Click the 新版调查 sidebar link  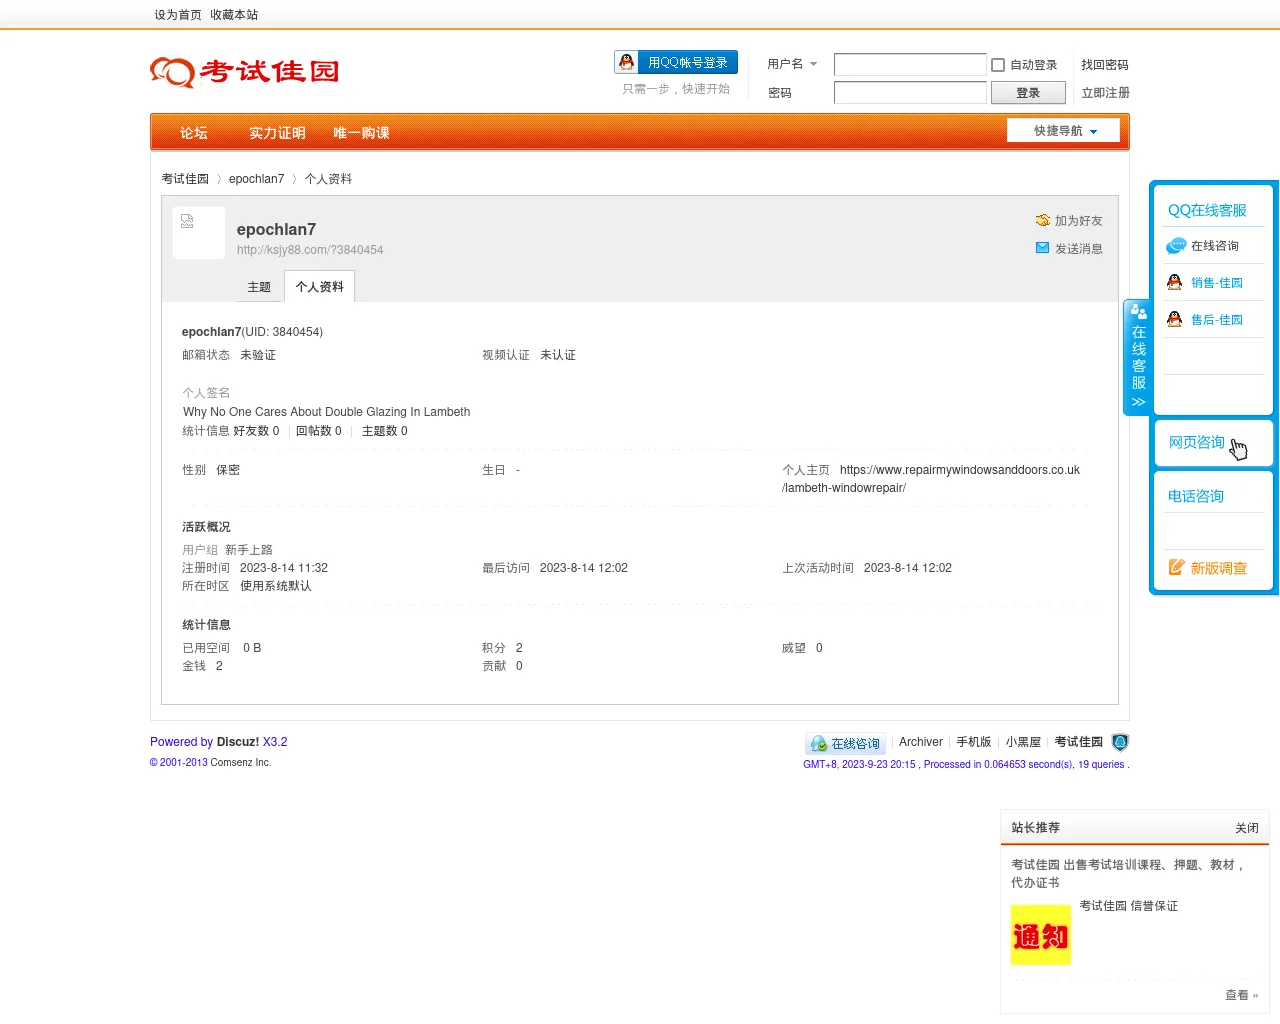(x=1218, y=568)
